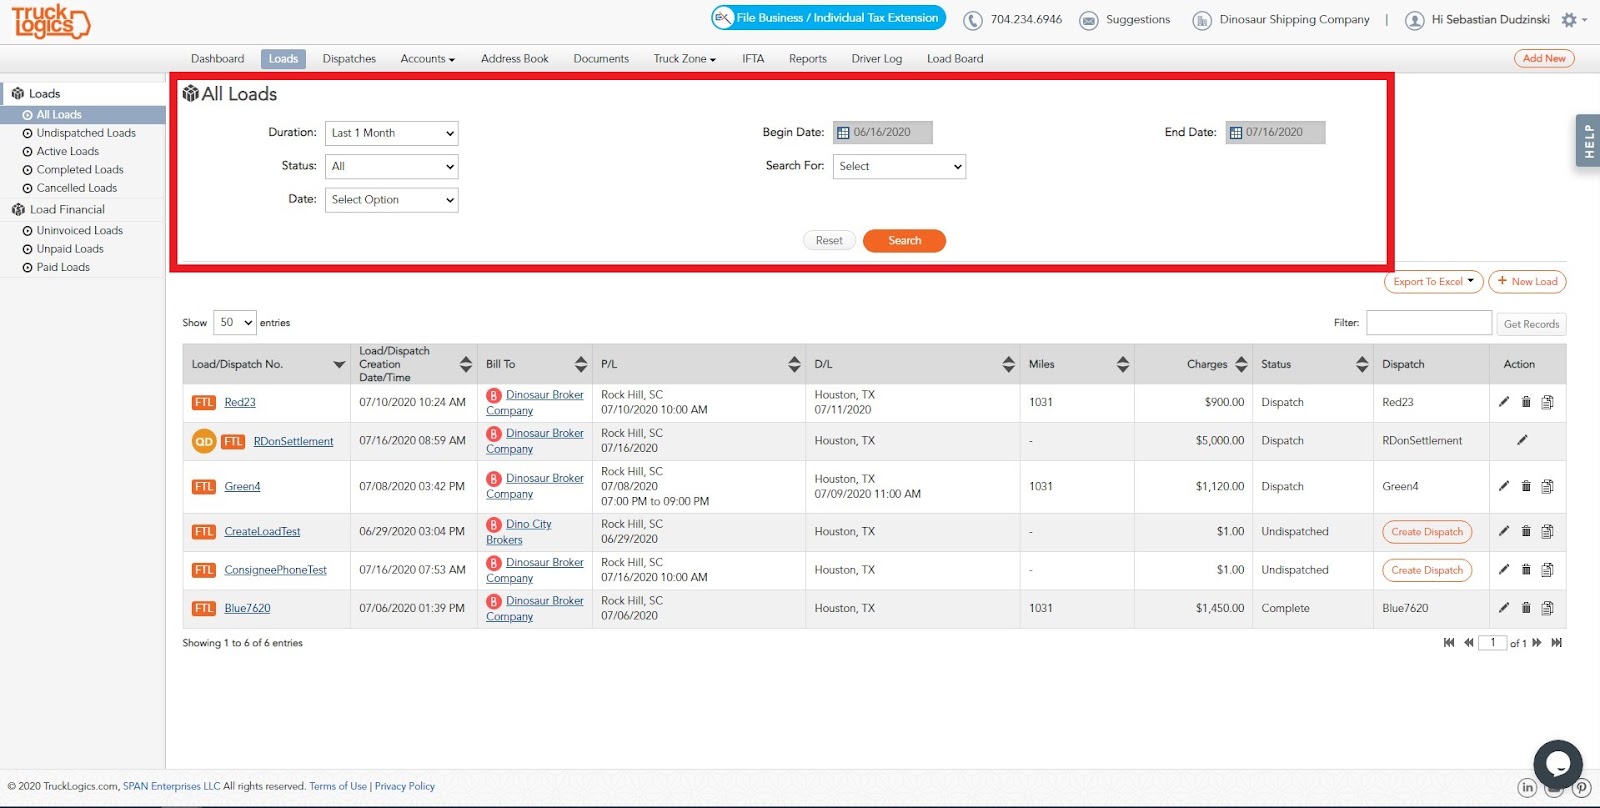Click the TruckLogics logo
The width and height of the screenshot is (1600, 808).
(x=50, y=21)
